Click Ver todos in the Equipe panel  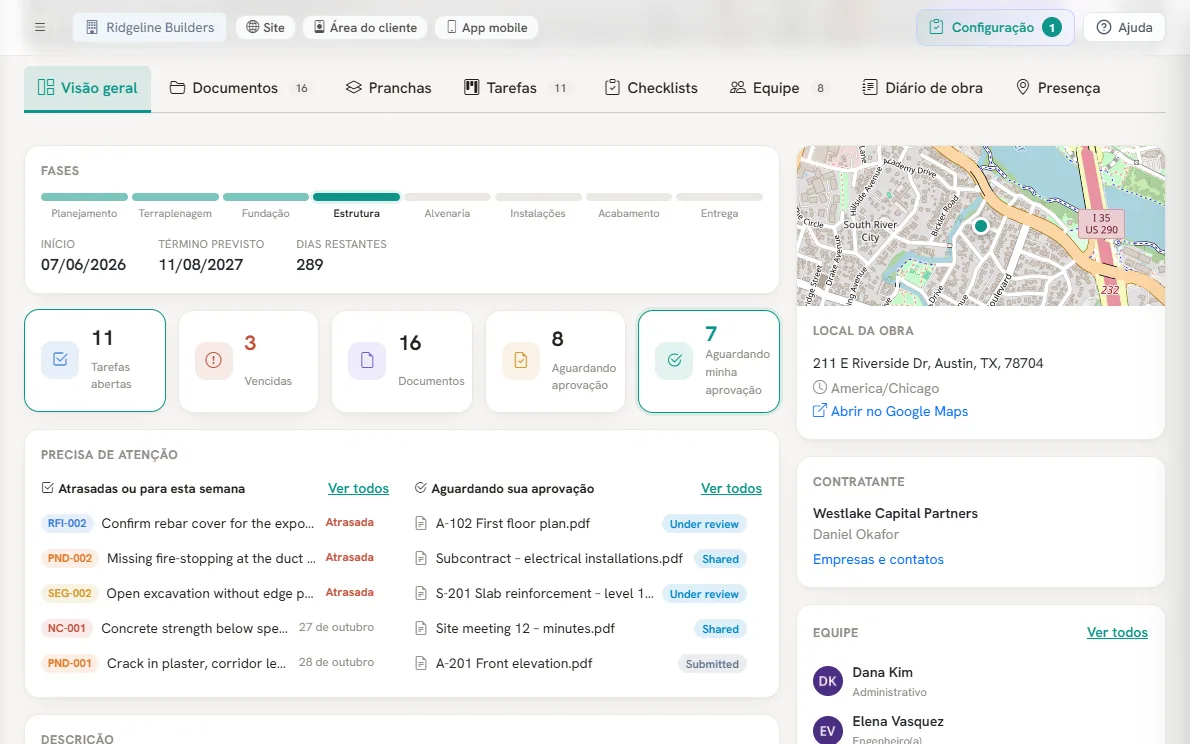[x=1117, y=632]
